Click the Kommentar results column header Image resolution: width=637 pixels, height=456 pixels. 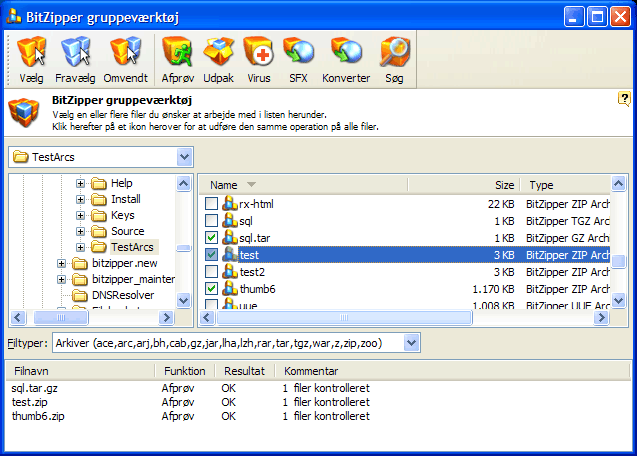click(452, 371)
